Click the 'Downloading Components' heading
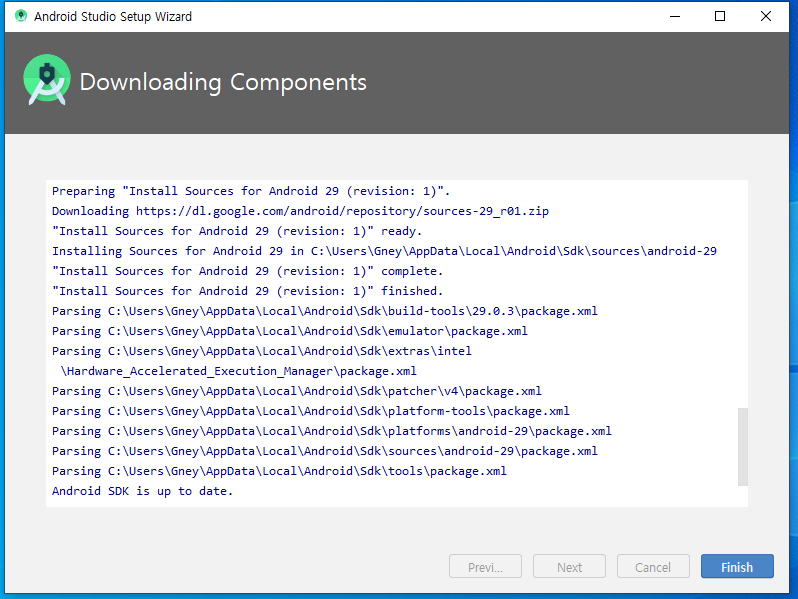 coord(223,82)
